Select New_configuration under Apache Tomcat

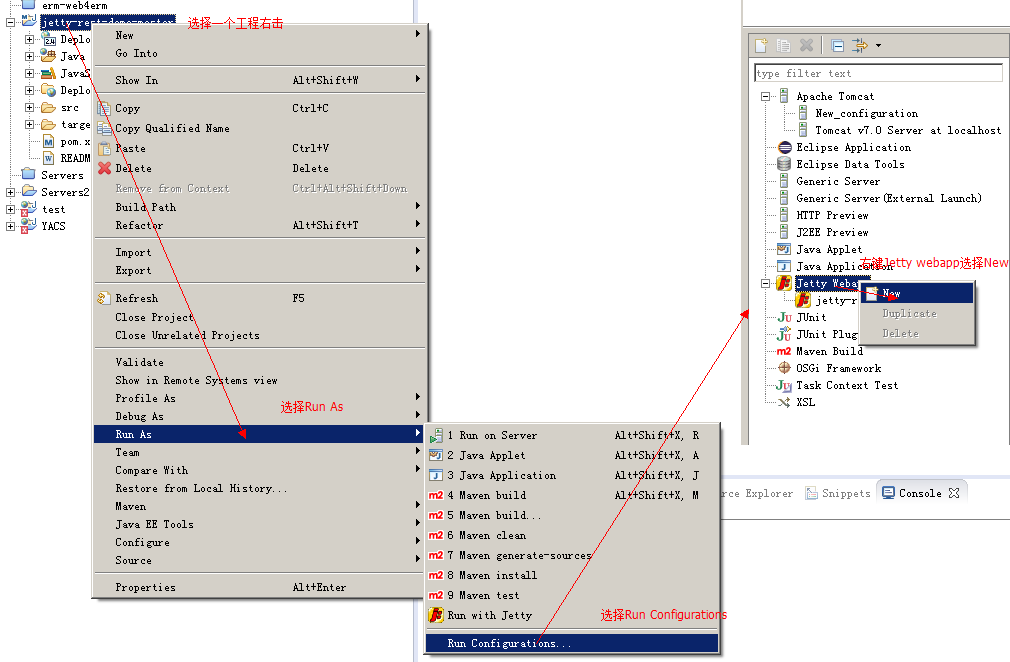point(866,113)
